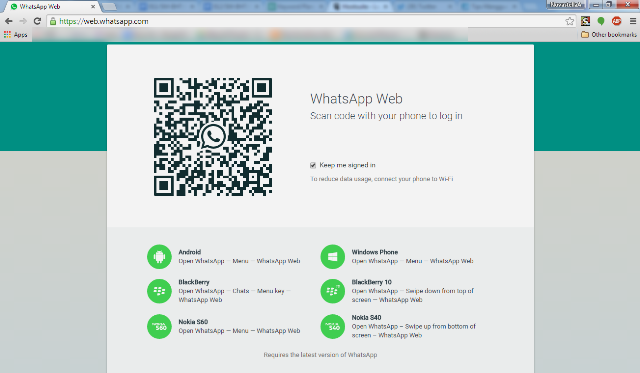Click Nokia S40 swipe up instructions text
Viewport: 640px width, 373px height.
point(413,331)
